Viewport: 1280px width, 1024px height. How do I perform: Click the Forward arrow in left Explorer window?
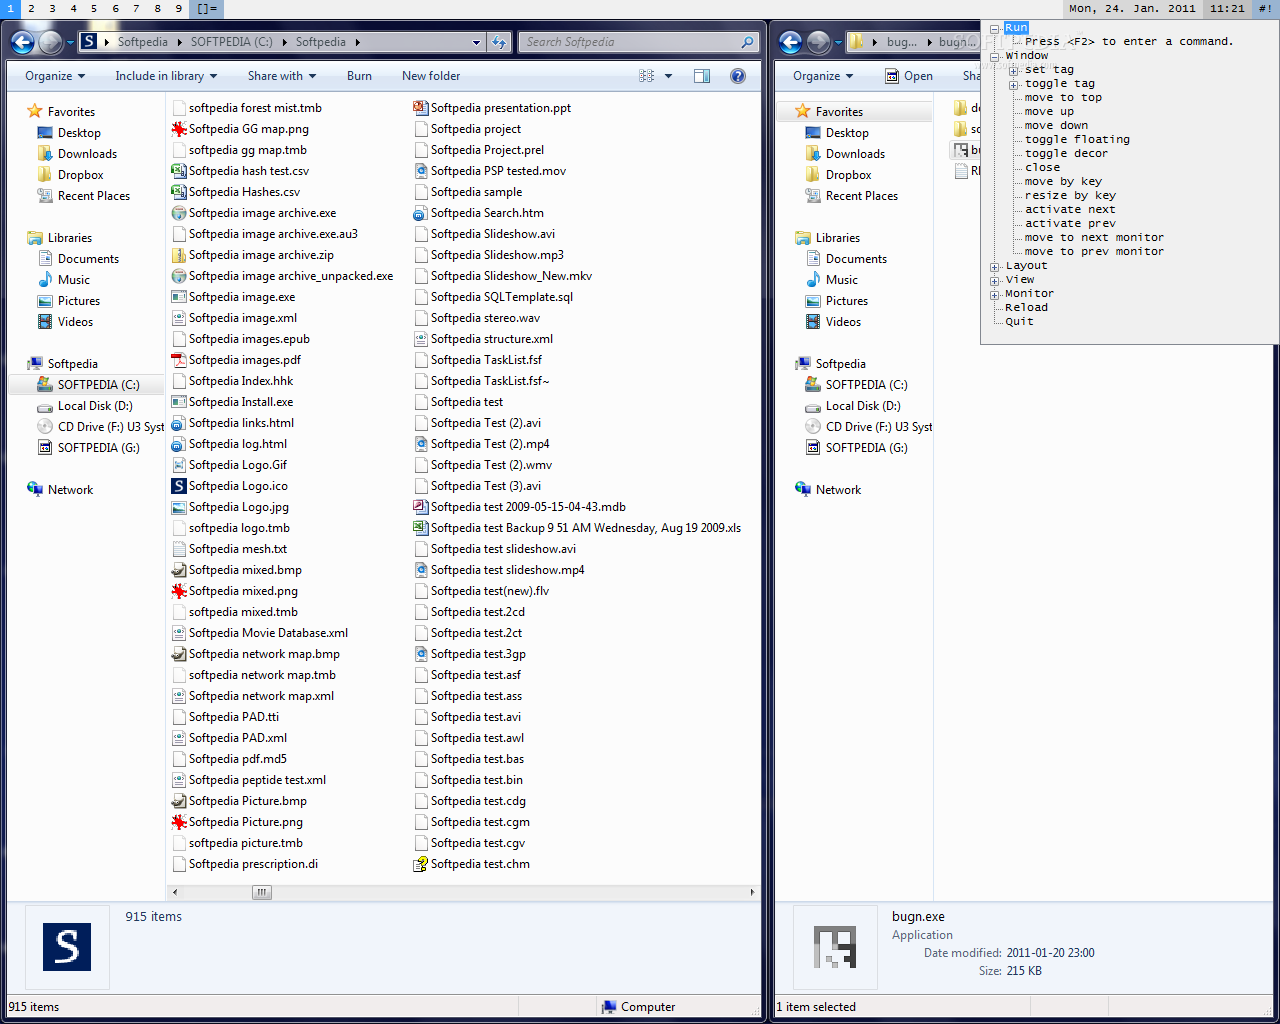pyautogui.click(x=50, y=42)
